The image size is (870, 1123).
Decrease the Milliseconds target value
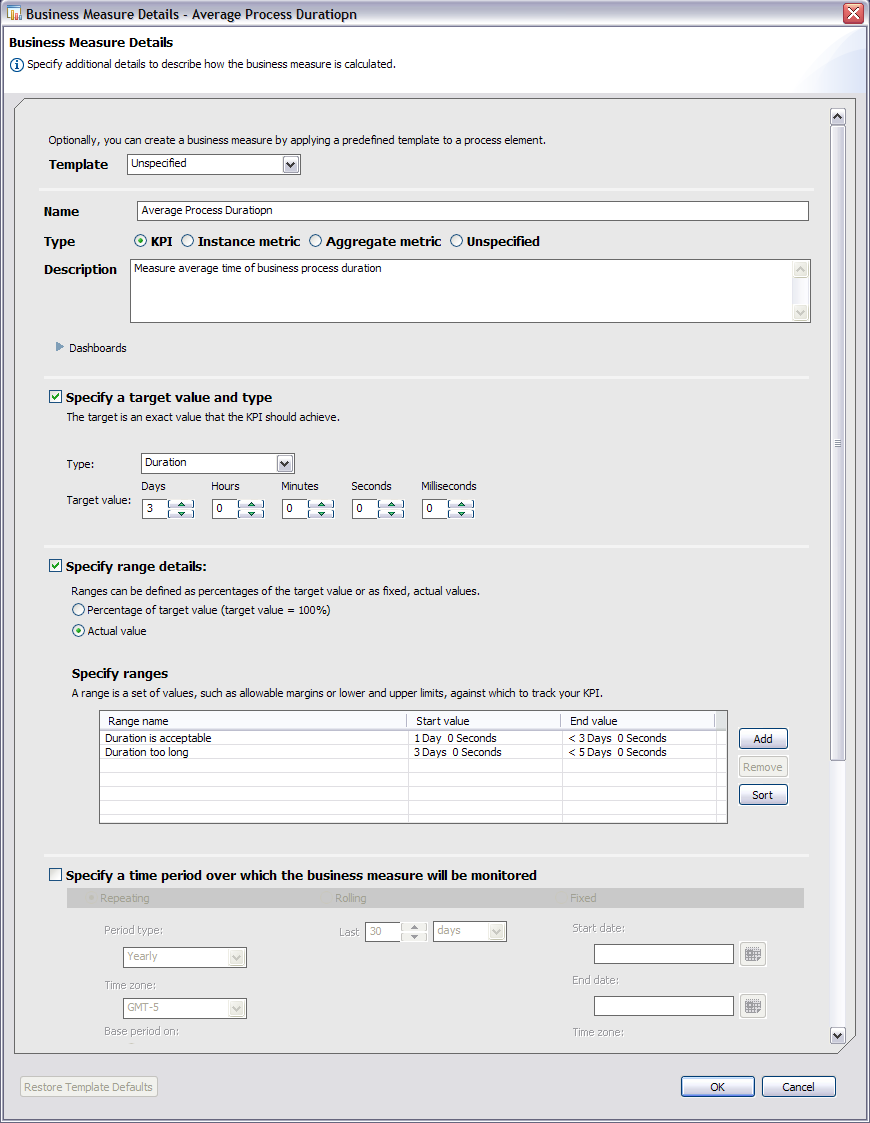[x=461, y=513]
